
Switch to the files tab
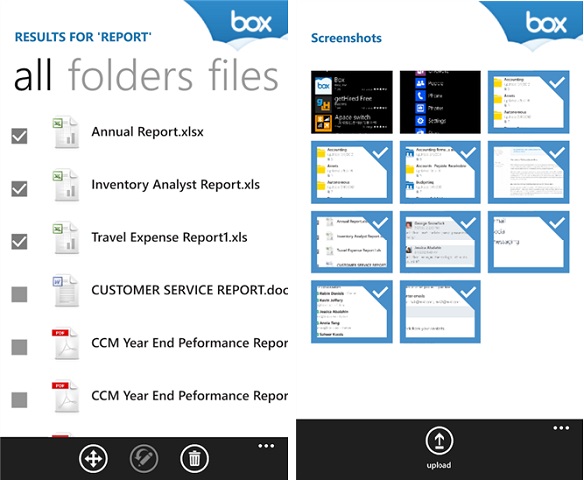pyautogui.click(x=243, y=75)
